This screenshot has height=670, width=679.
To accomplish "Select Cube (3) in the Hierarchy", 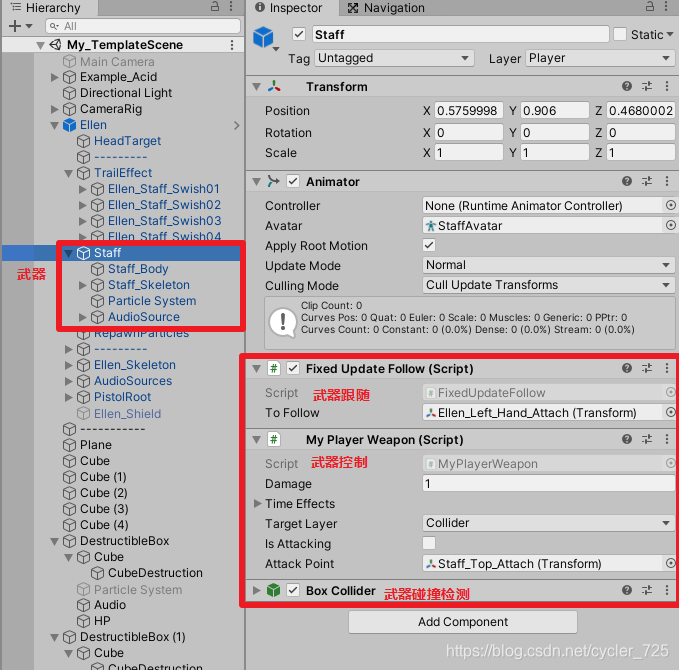I will click(104, 509).
